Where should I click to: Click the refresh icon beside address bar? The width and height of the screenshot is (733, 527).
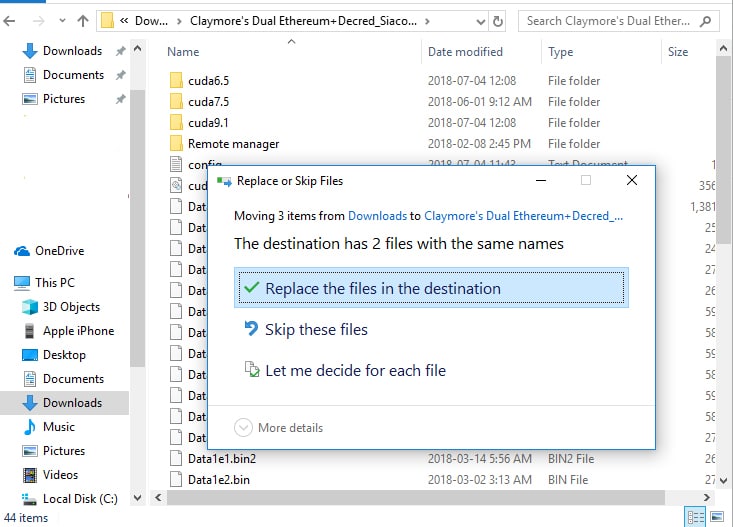(498, 20)
